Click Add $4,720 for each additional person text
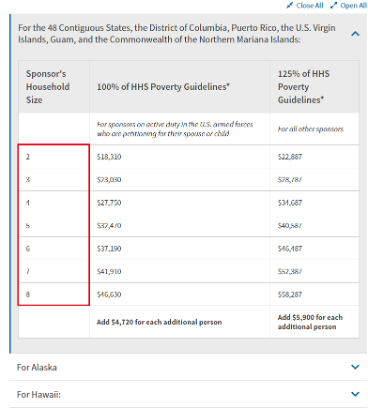Viewport: 368px width, 408px height. (159, 322)
